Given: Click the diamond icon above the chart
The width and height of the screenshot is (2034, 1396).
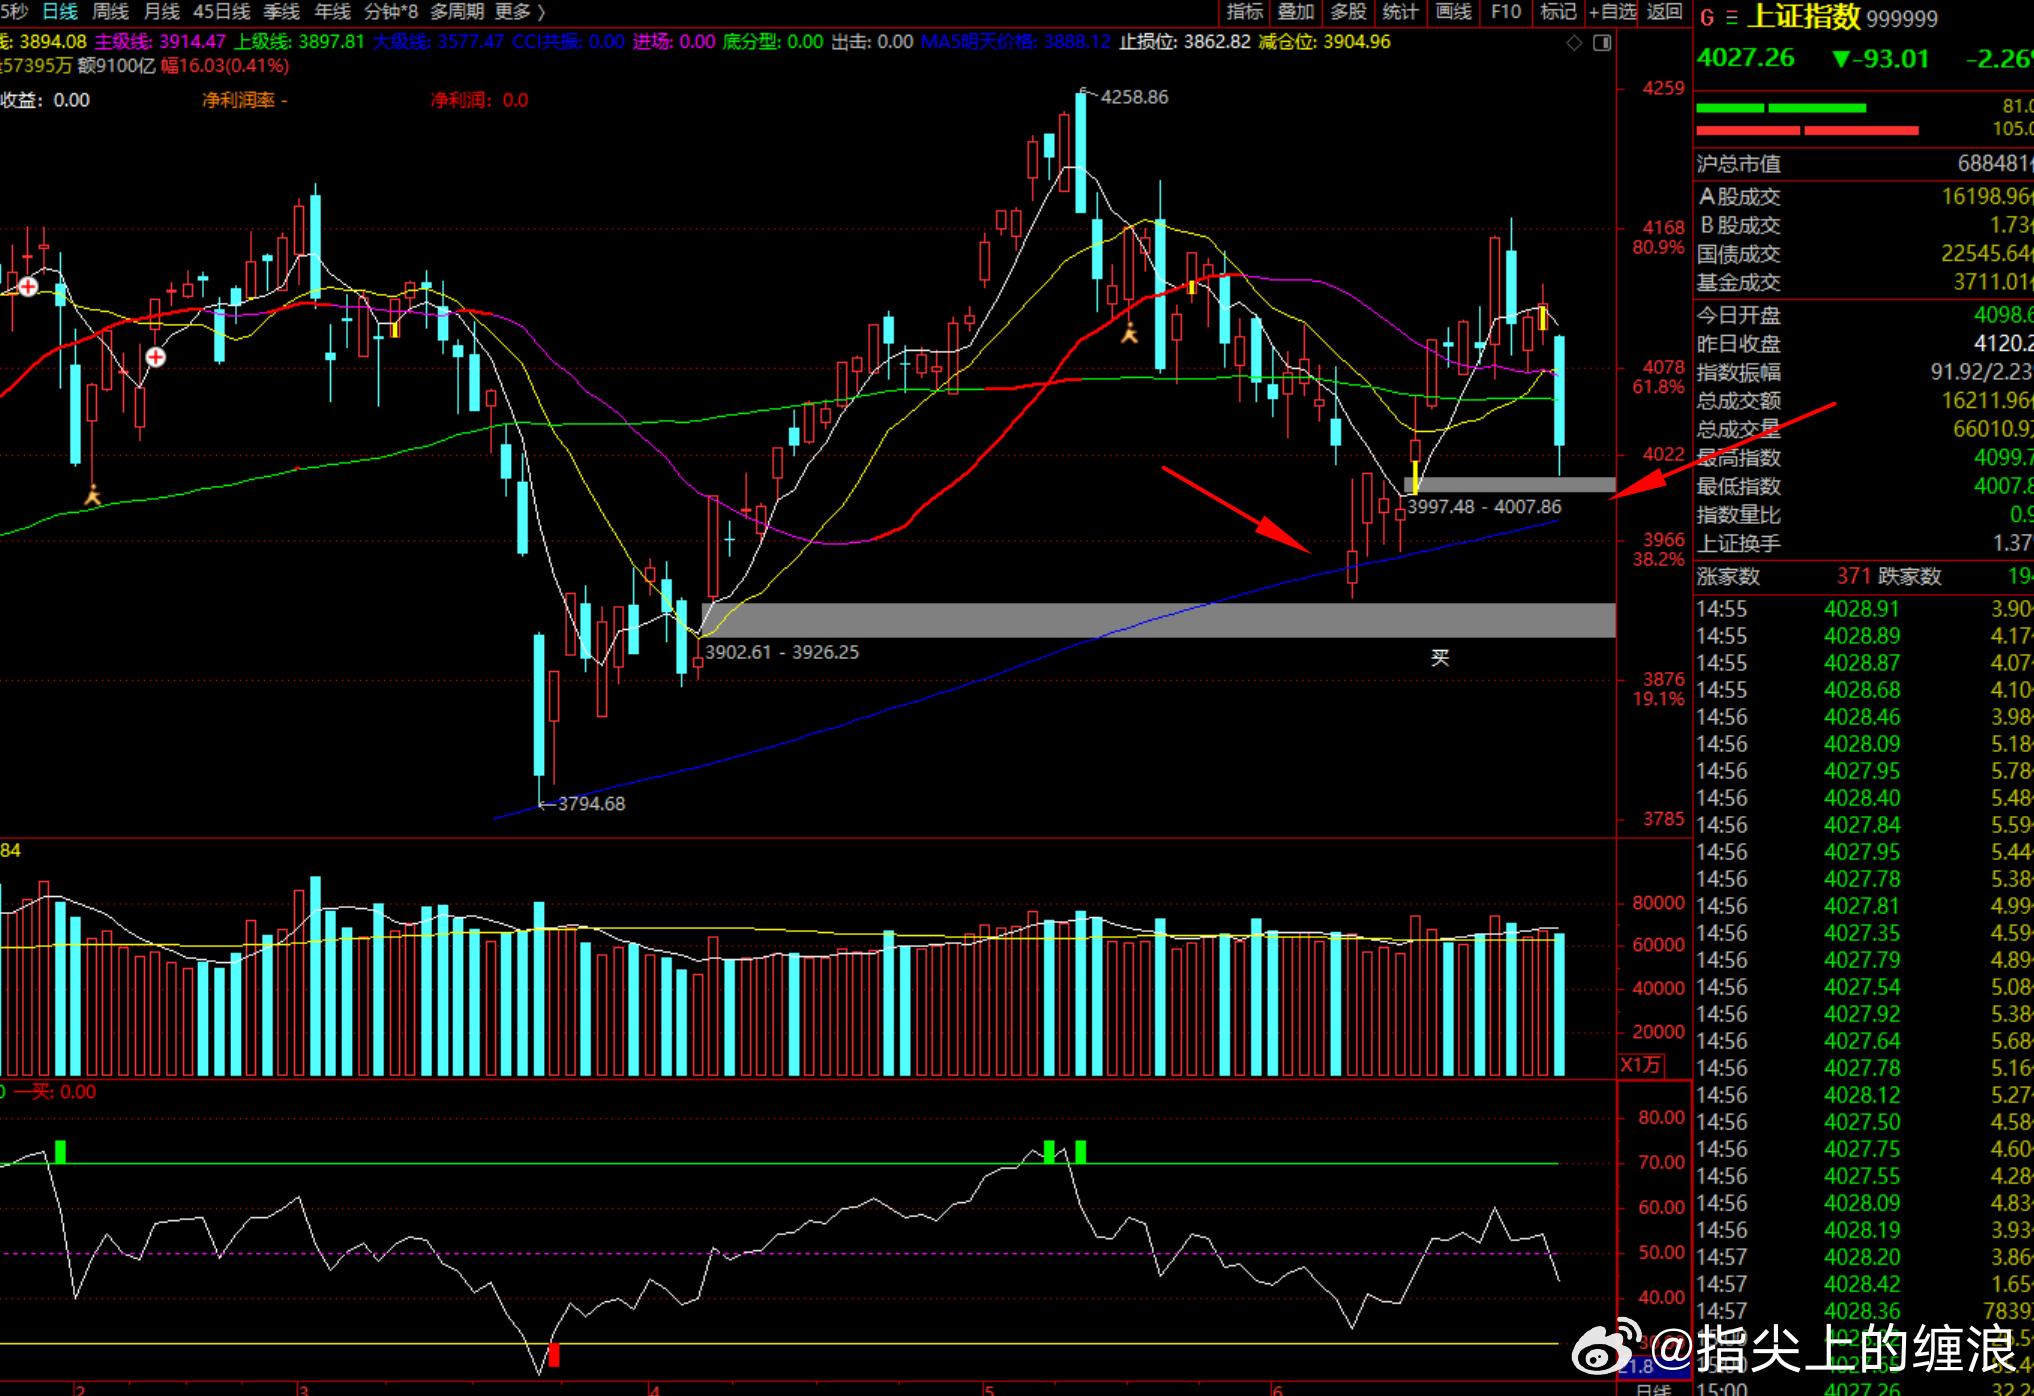Looking at the screenshot, I should click(x=1574, y=43).
